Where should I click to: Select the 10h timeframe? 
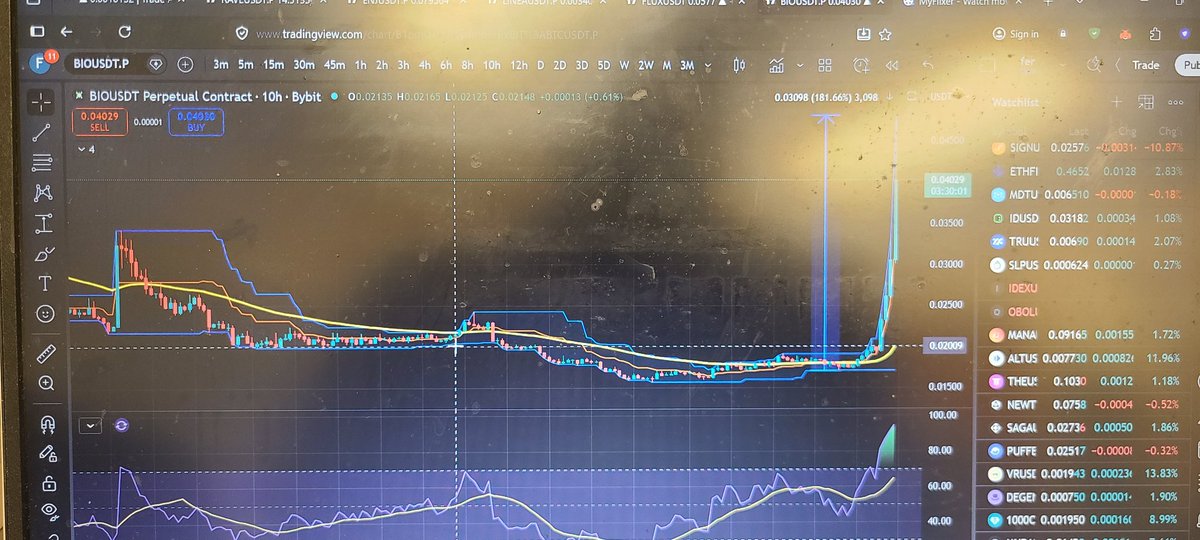point(491,65)
